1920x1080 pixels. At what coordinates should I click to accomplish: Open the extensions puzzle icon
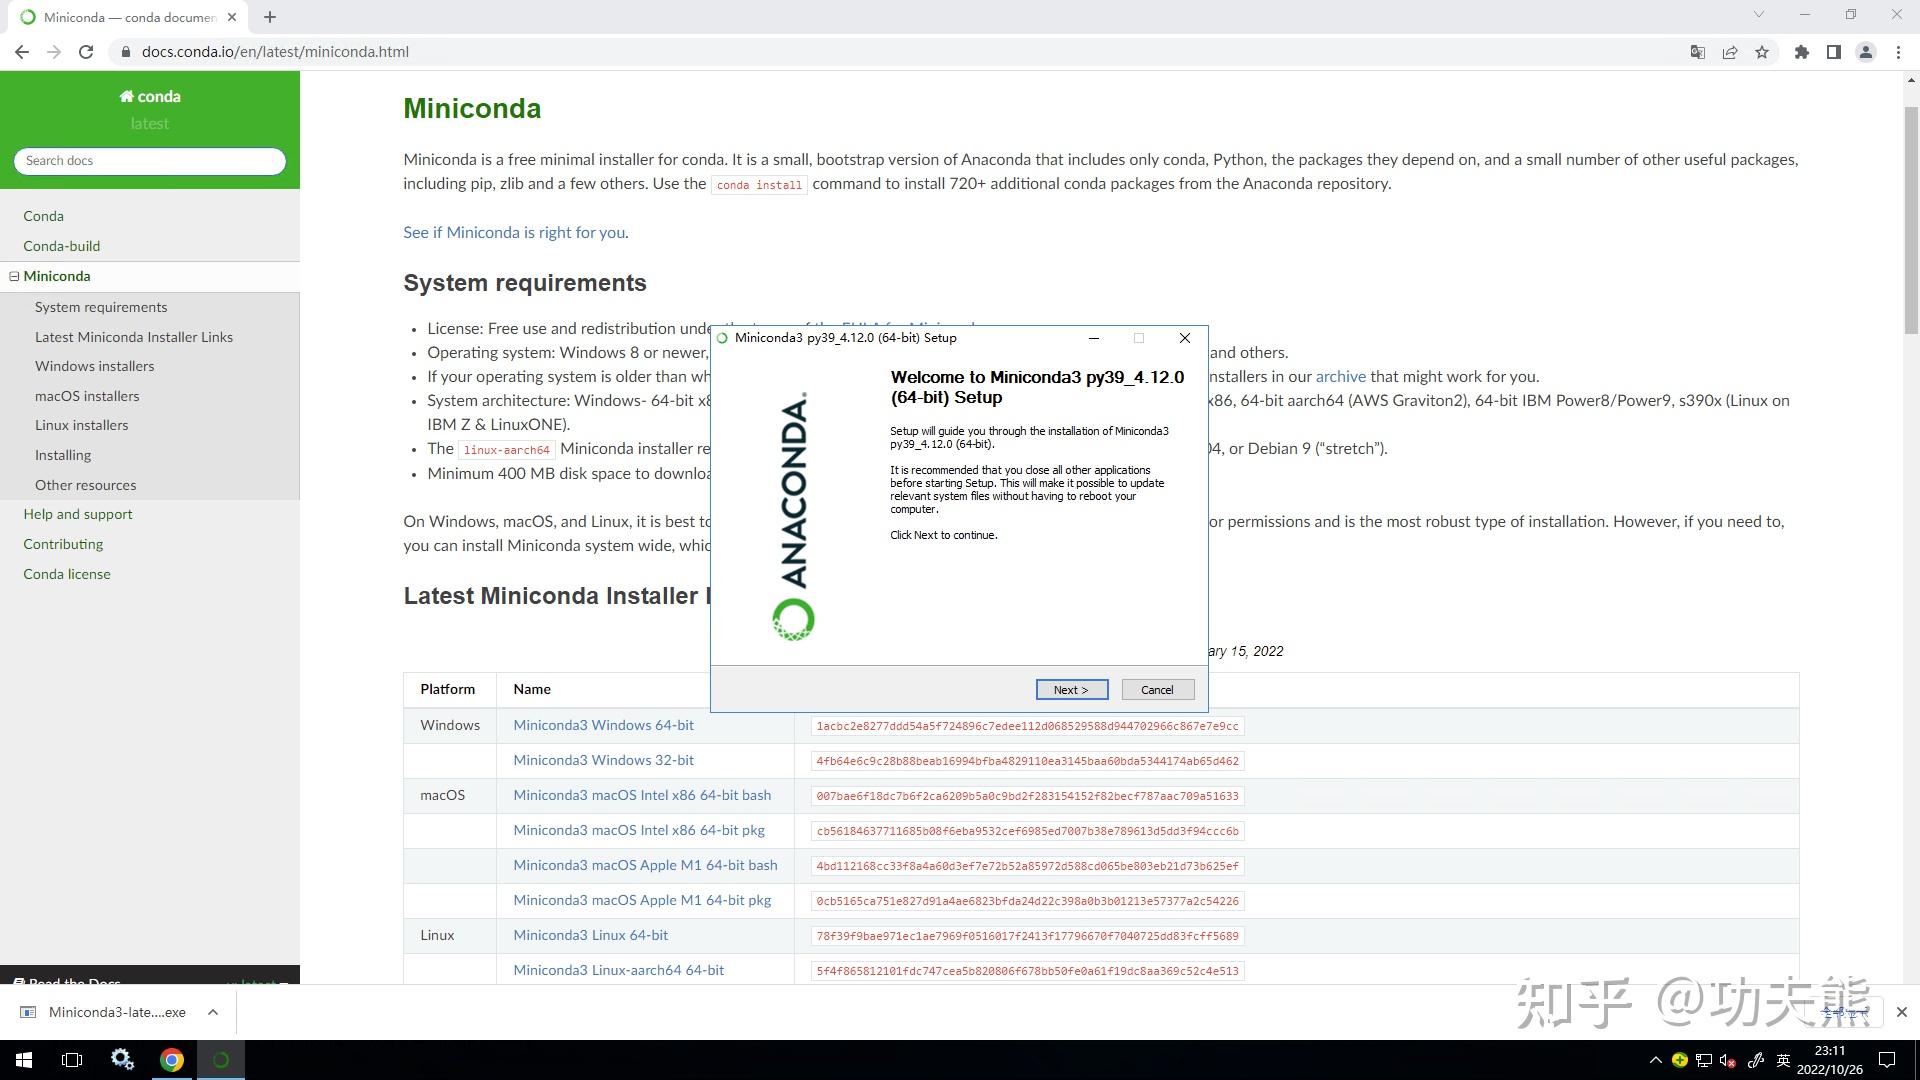(x=1802, y=52)
